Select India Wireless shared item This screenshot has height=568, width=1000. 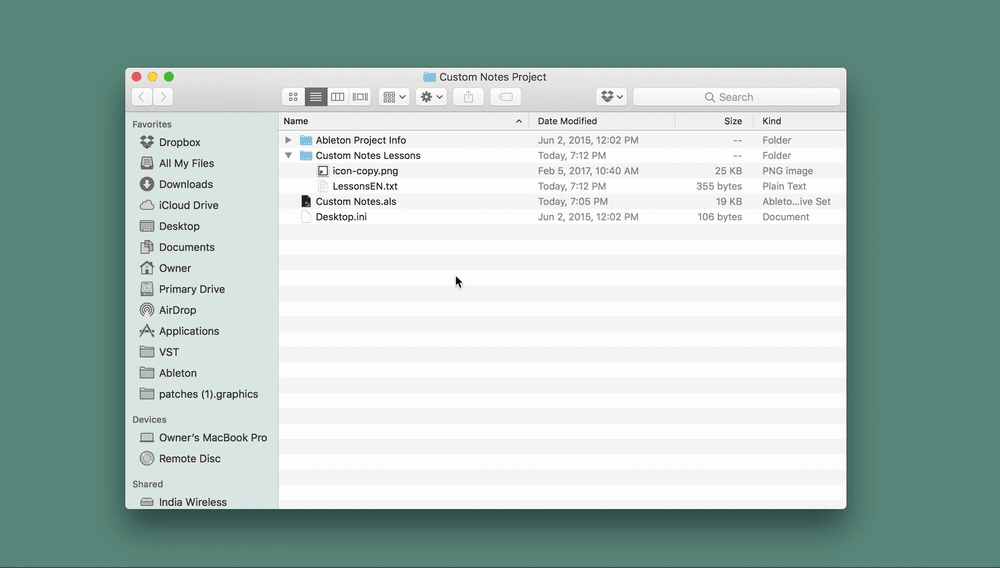(193, 502)
